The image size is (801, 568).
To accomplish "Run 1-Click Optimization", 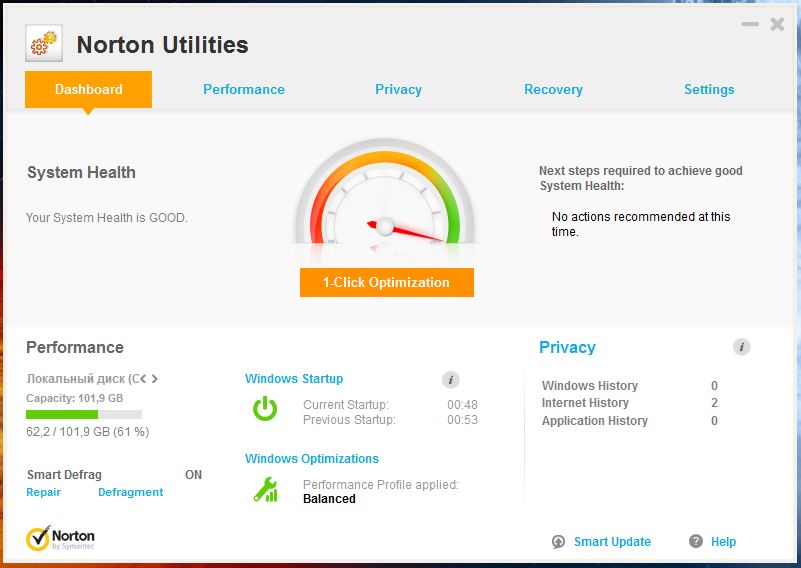I will pos(387,282).
